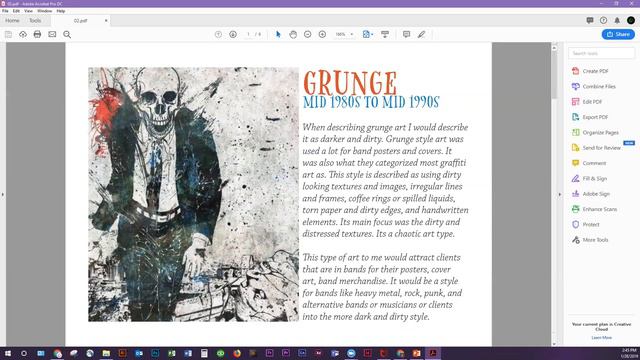Viewport: 640px width, 360px height.
Task: Select the highlighter pen tool
Action: (x=422, y=34)
